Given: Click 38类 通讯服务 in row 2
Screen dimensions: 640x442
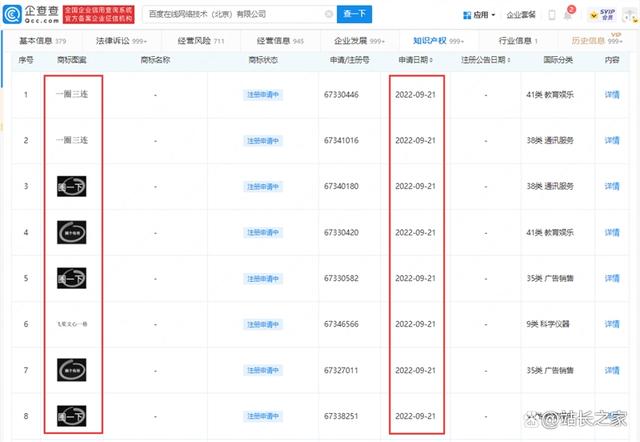Looking at the screenshot, I should coord(550,140).
